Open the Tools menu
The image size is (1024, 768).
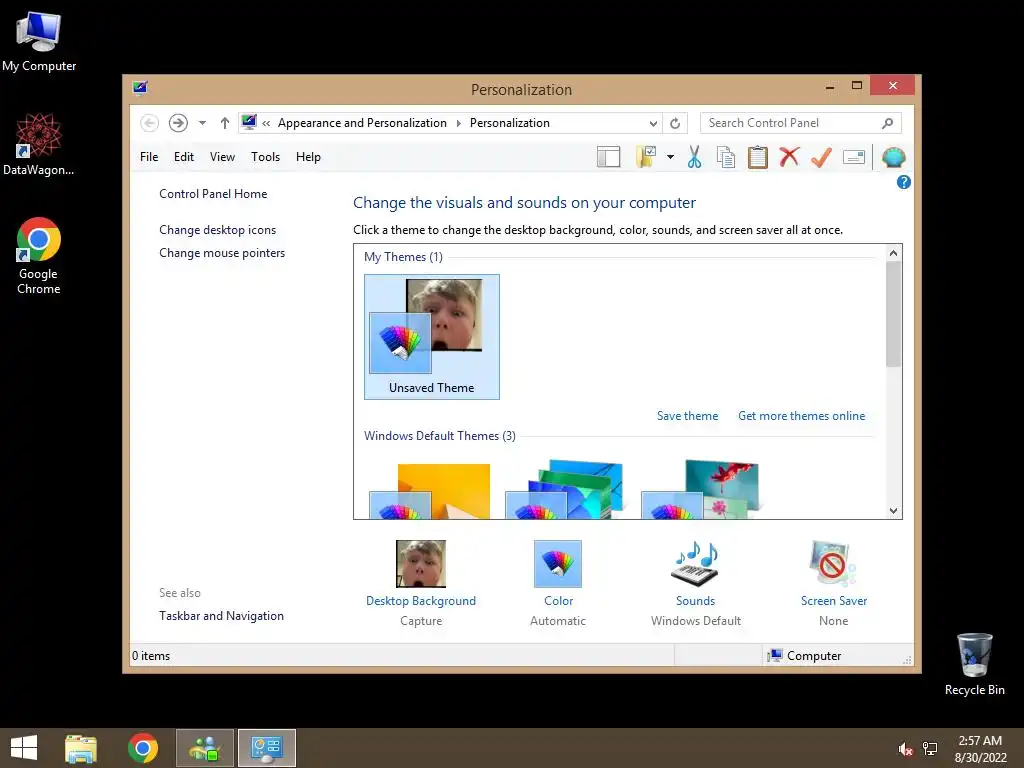[265, 157]
